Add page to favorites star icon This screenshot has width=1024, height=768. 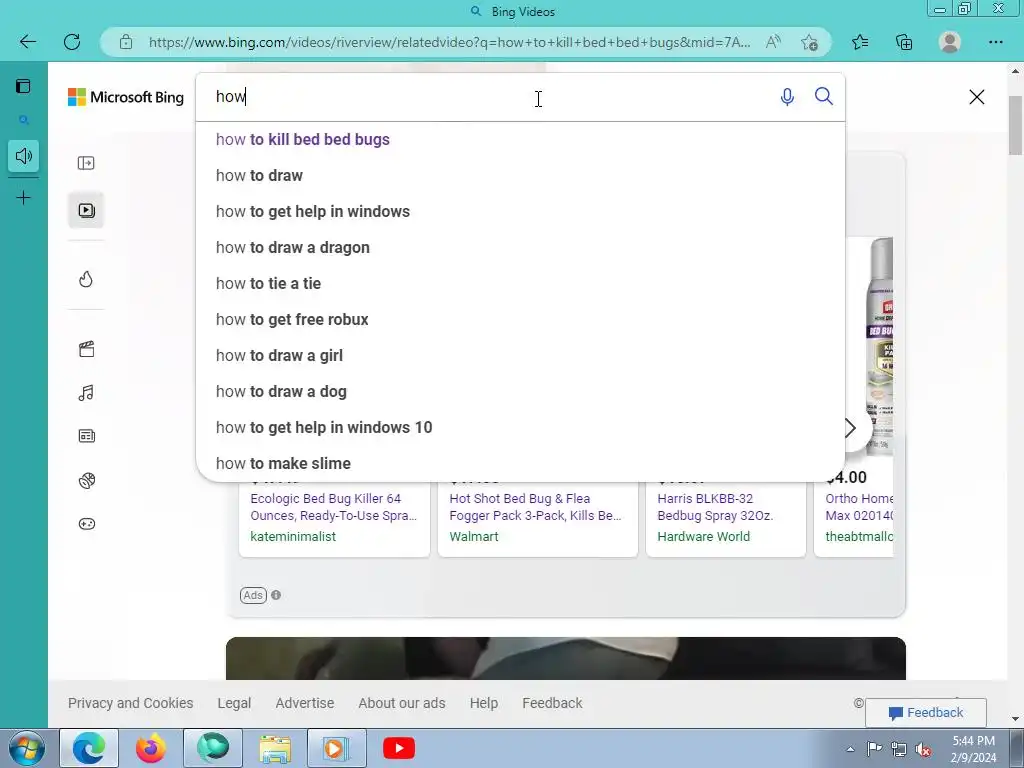809,42
